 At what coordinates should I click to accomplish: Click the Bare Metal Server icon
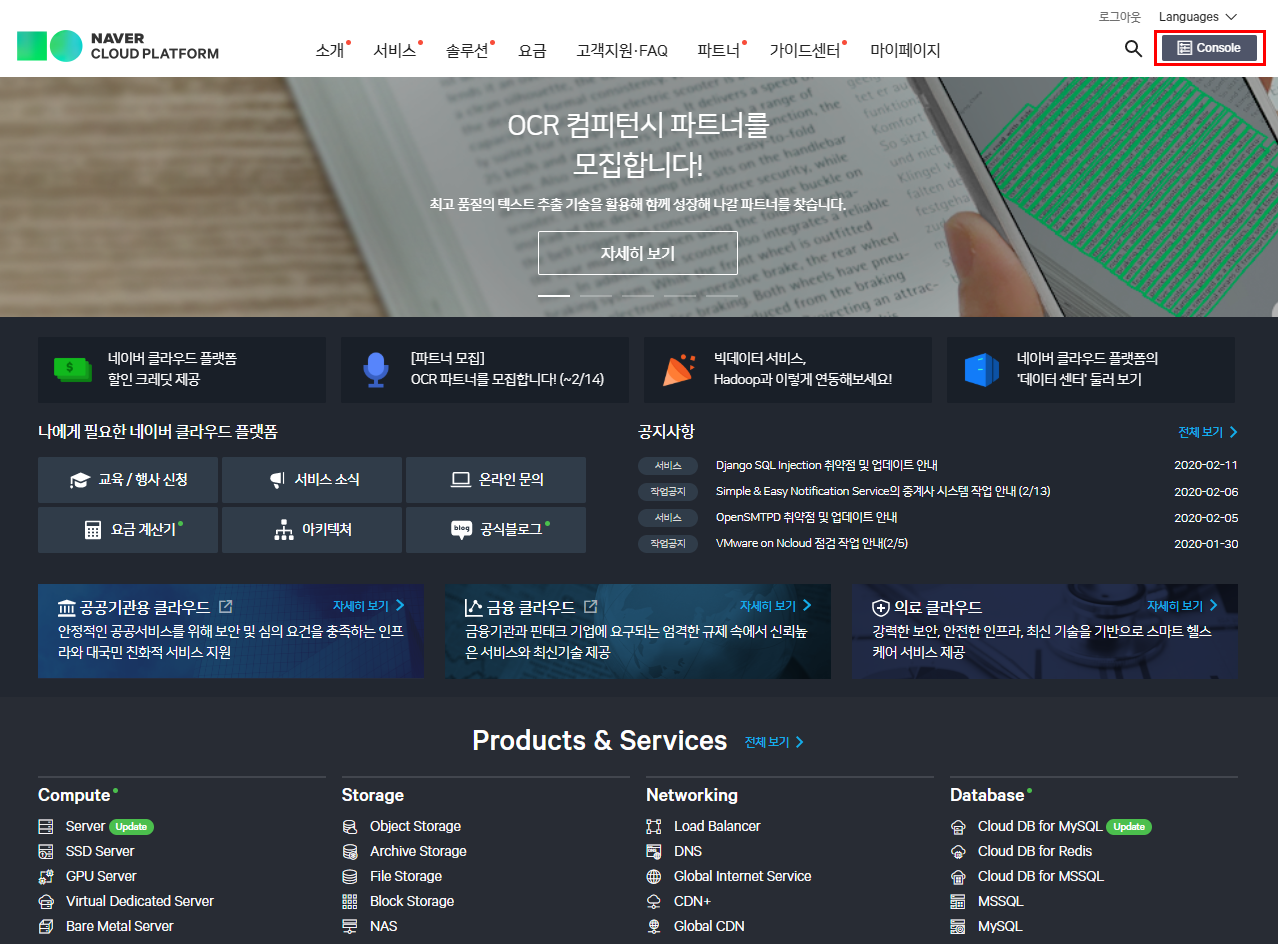(x=45, y=927)
